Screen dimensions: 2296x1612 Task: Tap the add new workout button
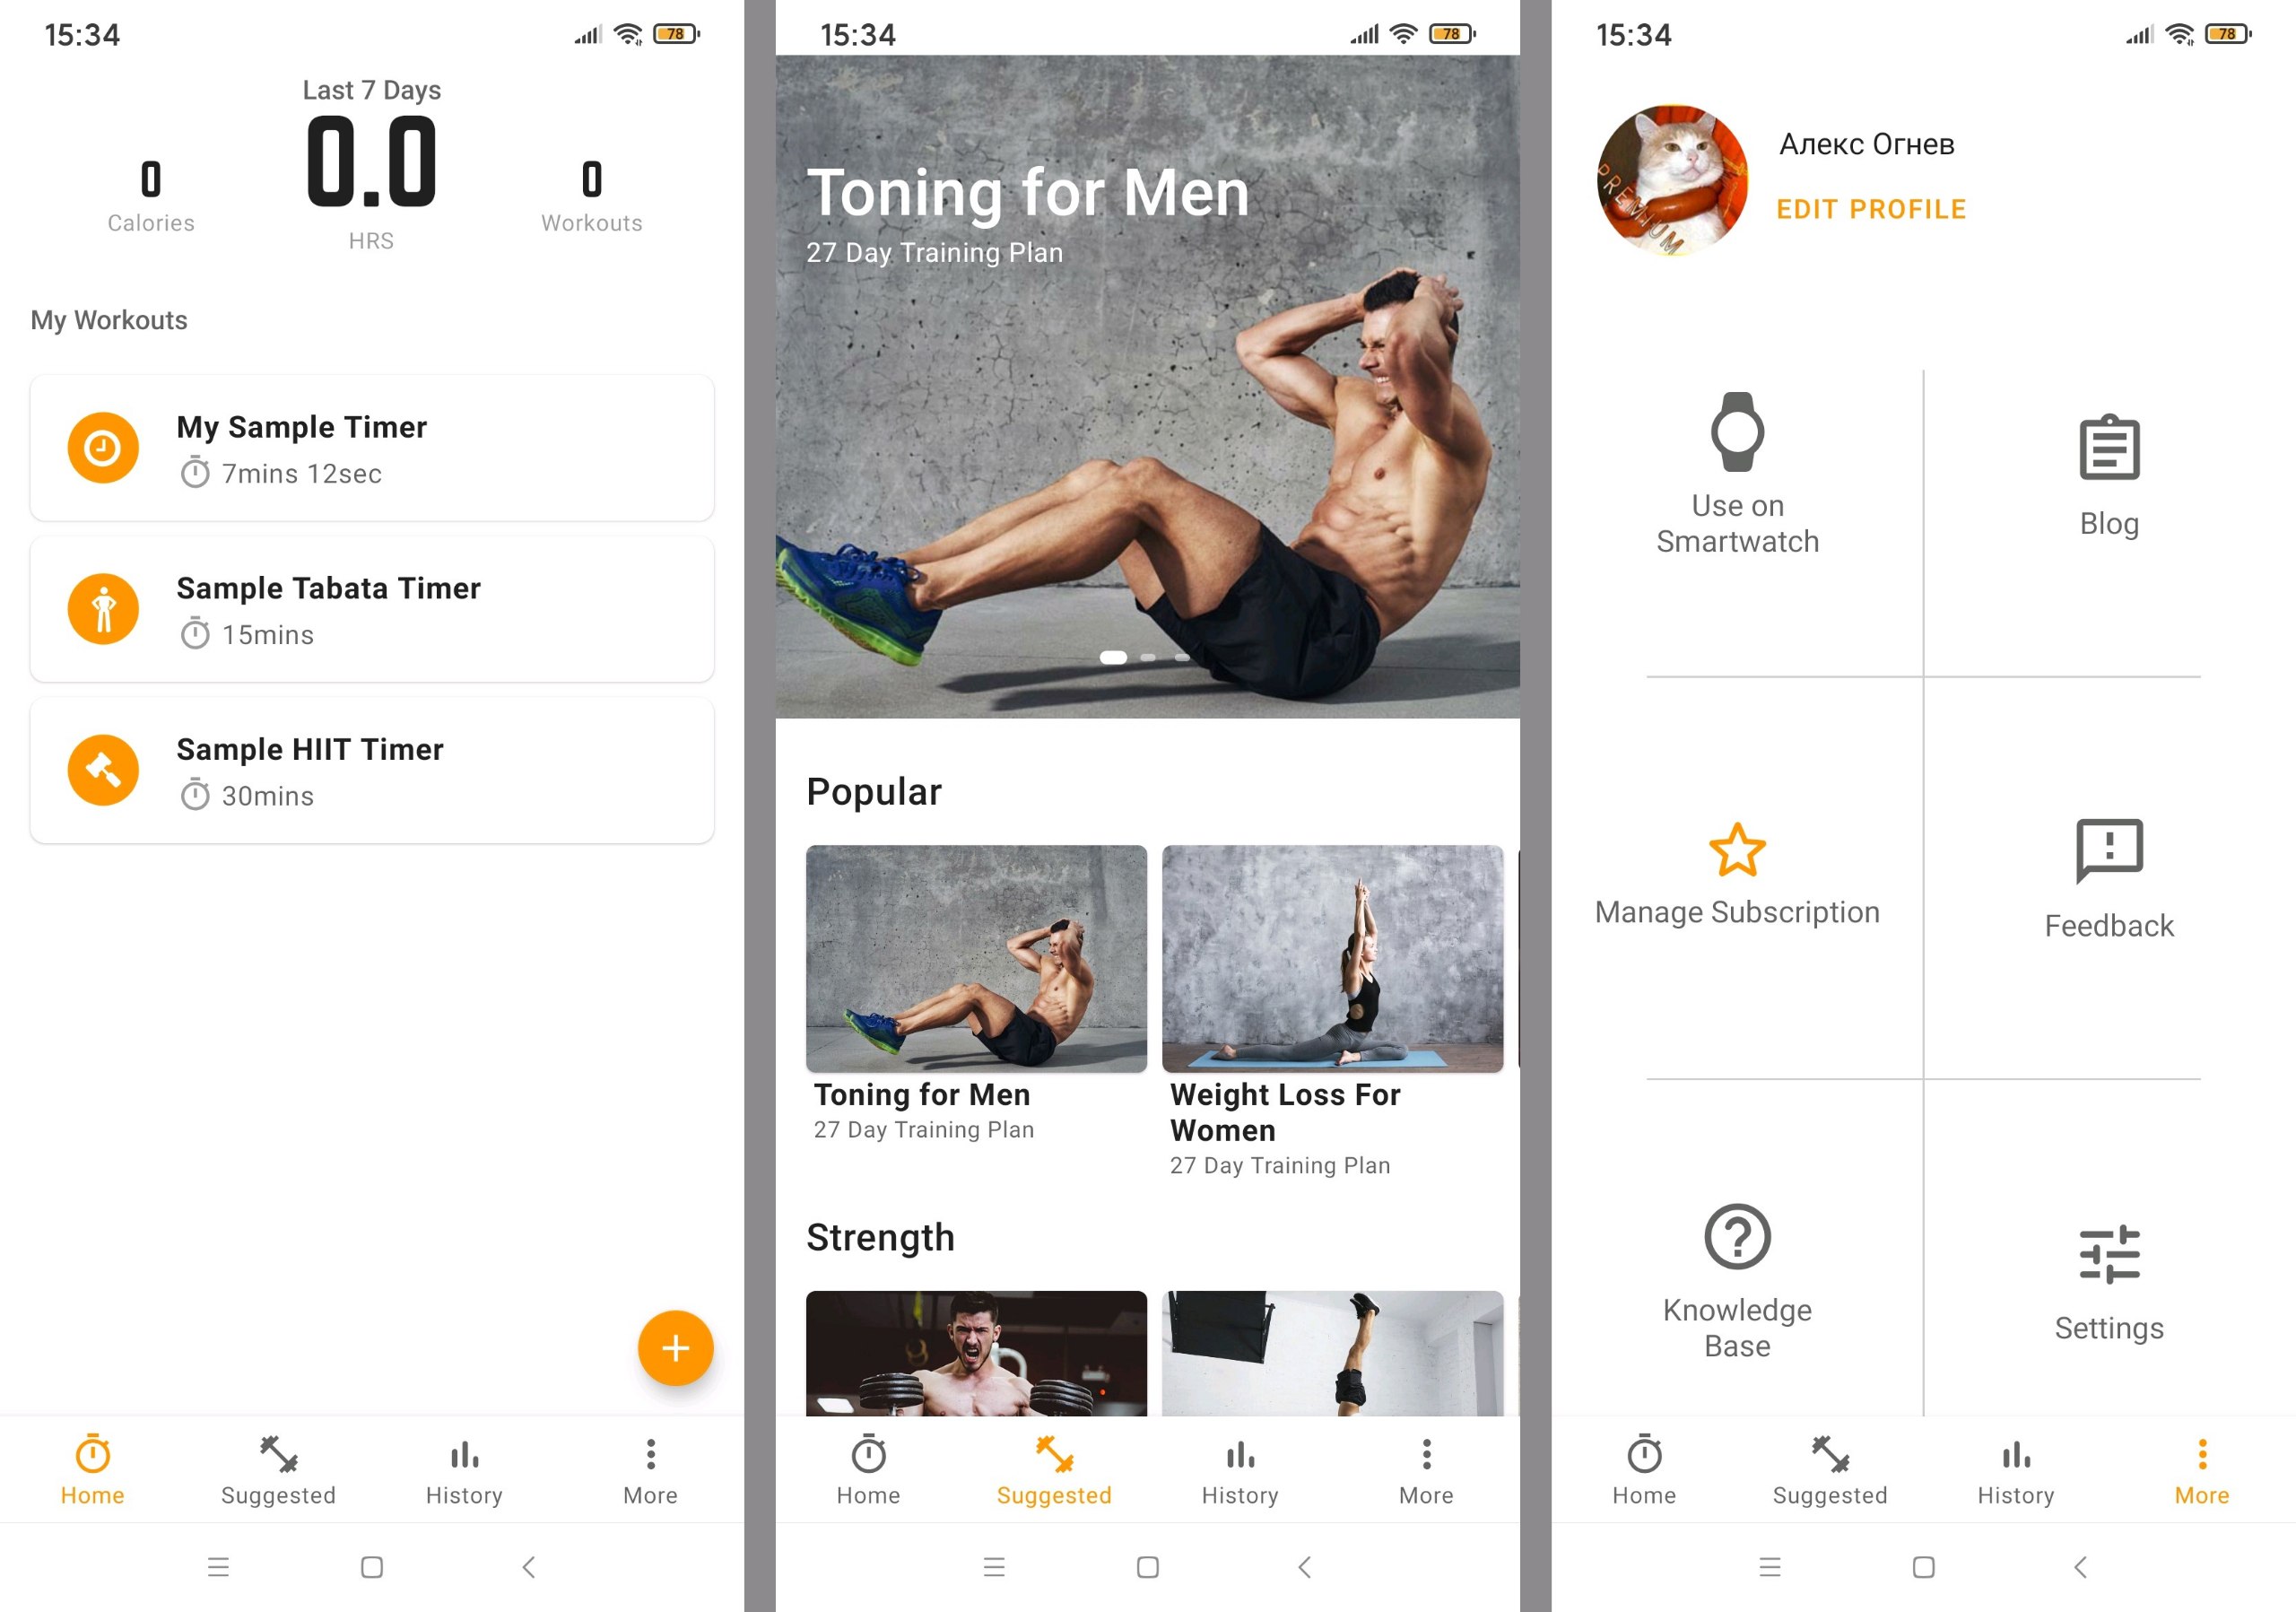coord(675,1348)
